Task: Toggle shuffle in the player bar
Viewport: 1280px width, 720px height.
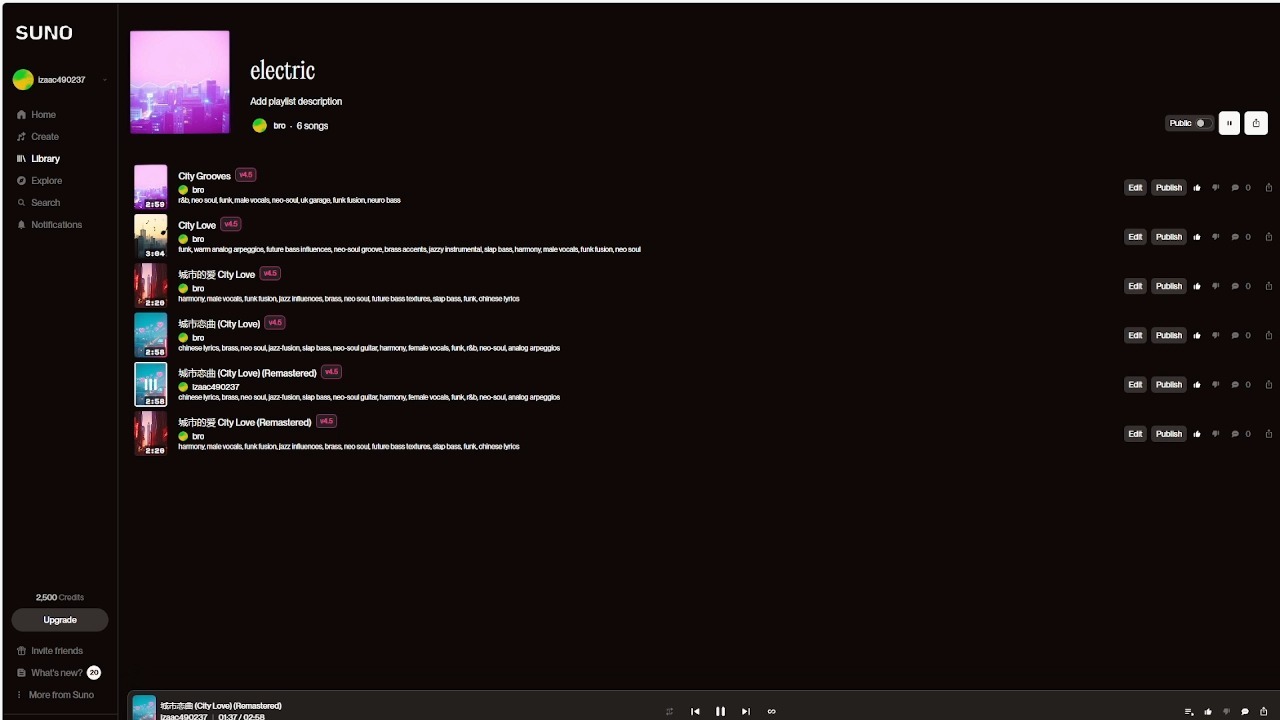Action: pyautogui.click(x=669, y=712)
